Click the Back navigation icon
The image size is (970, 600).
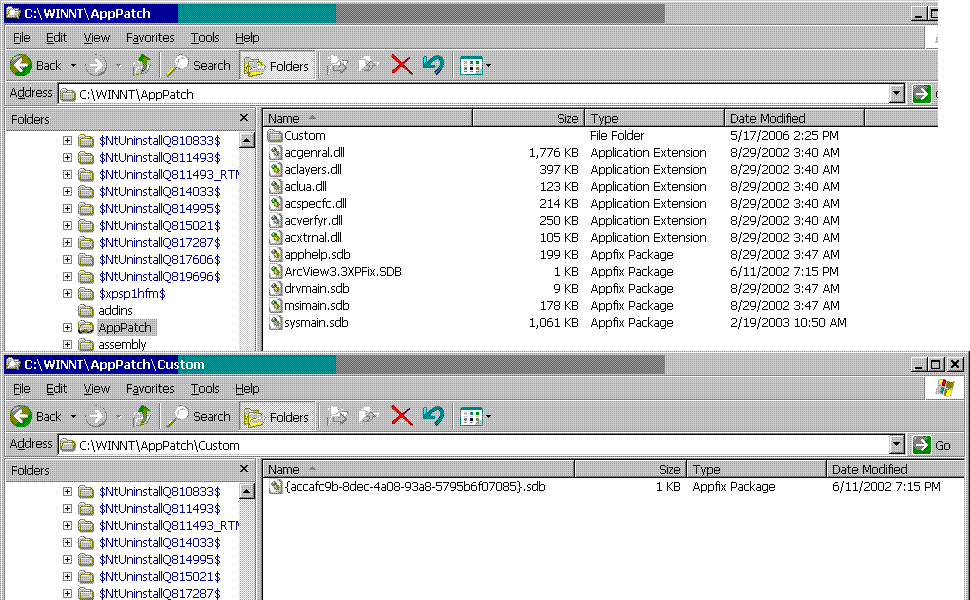click(x=22, y=64)
